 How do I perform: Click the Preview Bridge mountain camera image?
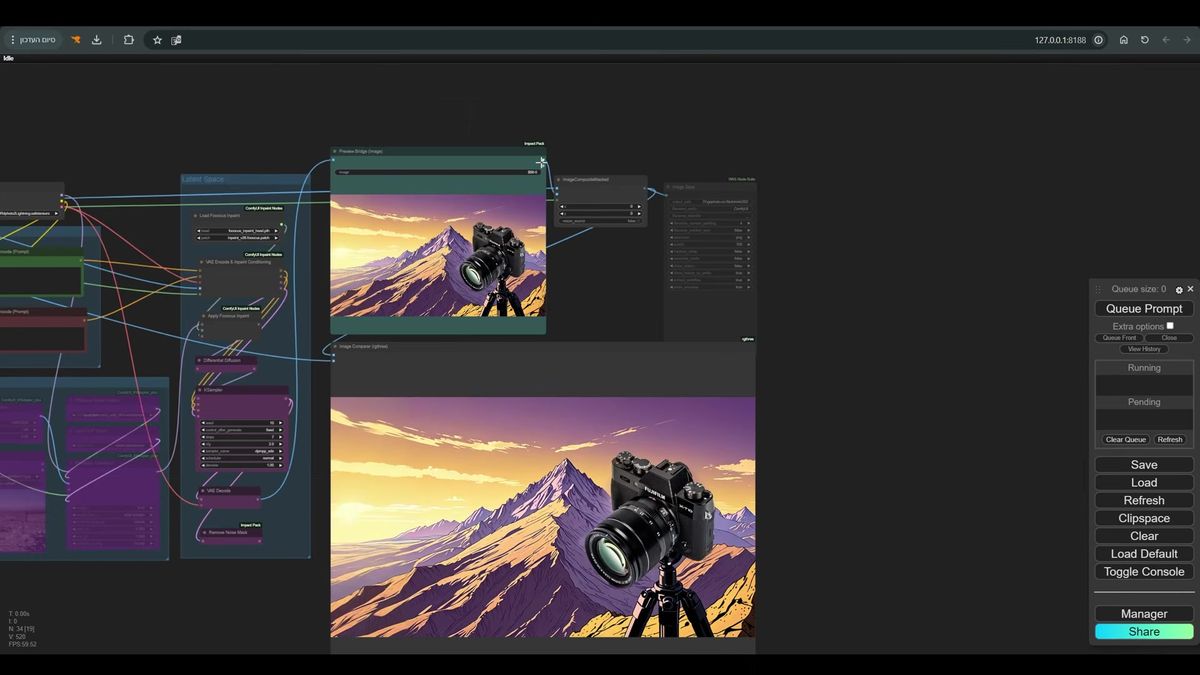(438, 255)
